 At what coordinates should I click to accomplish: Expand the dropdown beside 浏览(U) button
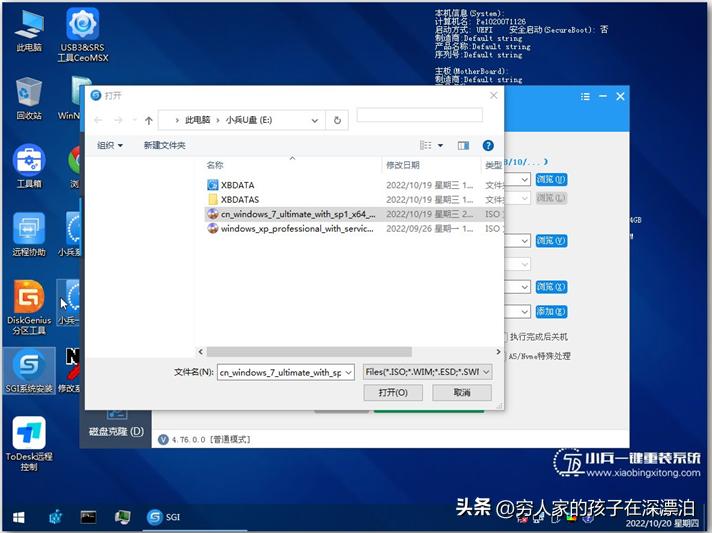pyautogui.click(x=524, y=179)
